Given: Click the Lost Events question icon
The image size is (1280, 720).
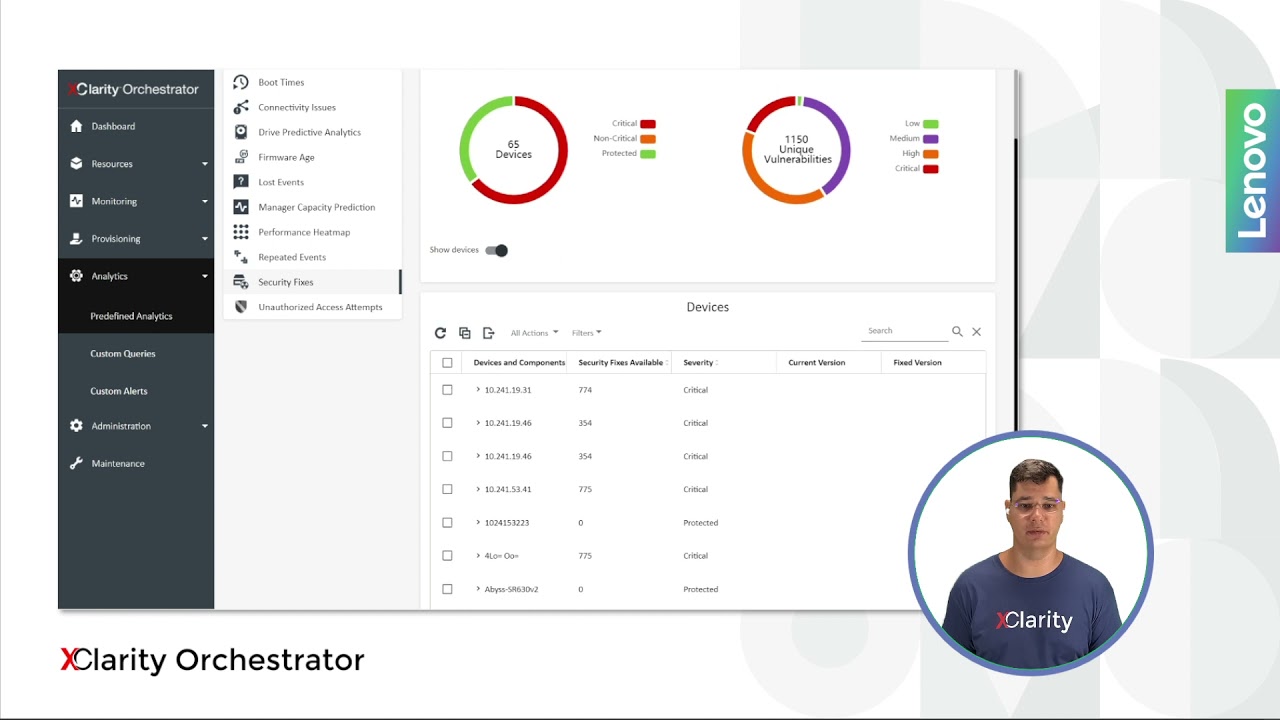Looking at the screenshot, I should (241, 182).
